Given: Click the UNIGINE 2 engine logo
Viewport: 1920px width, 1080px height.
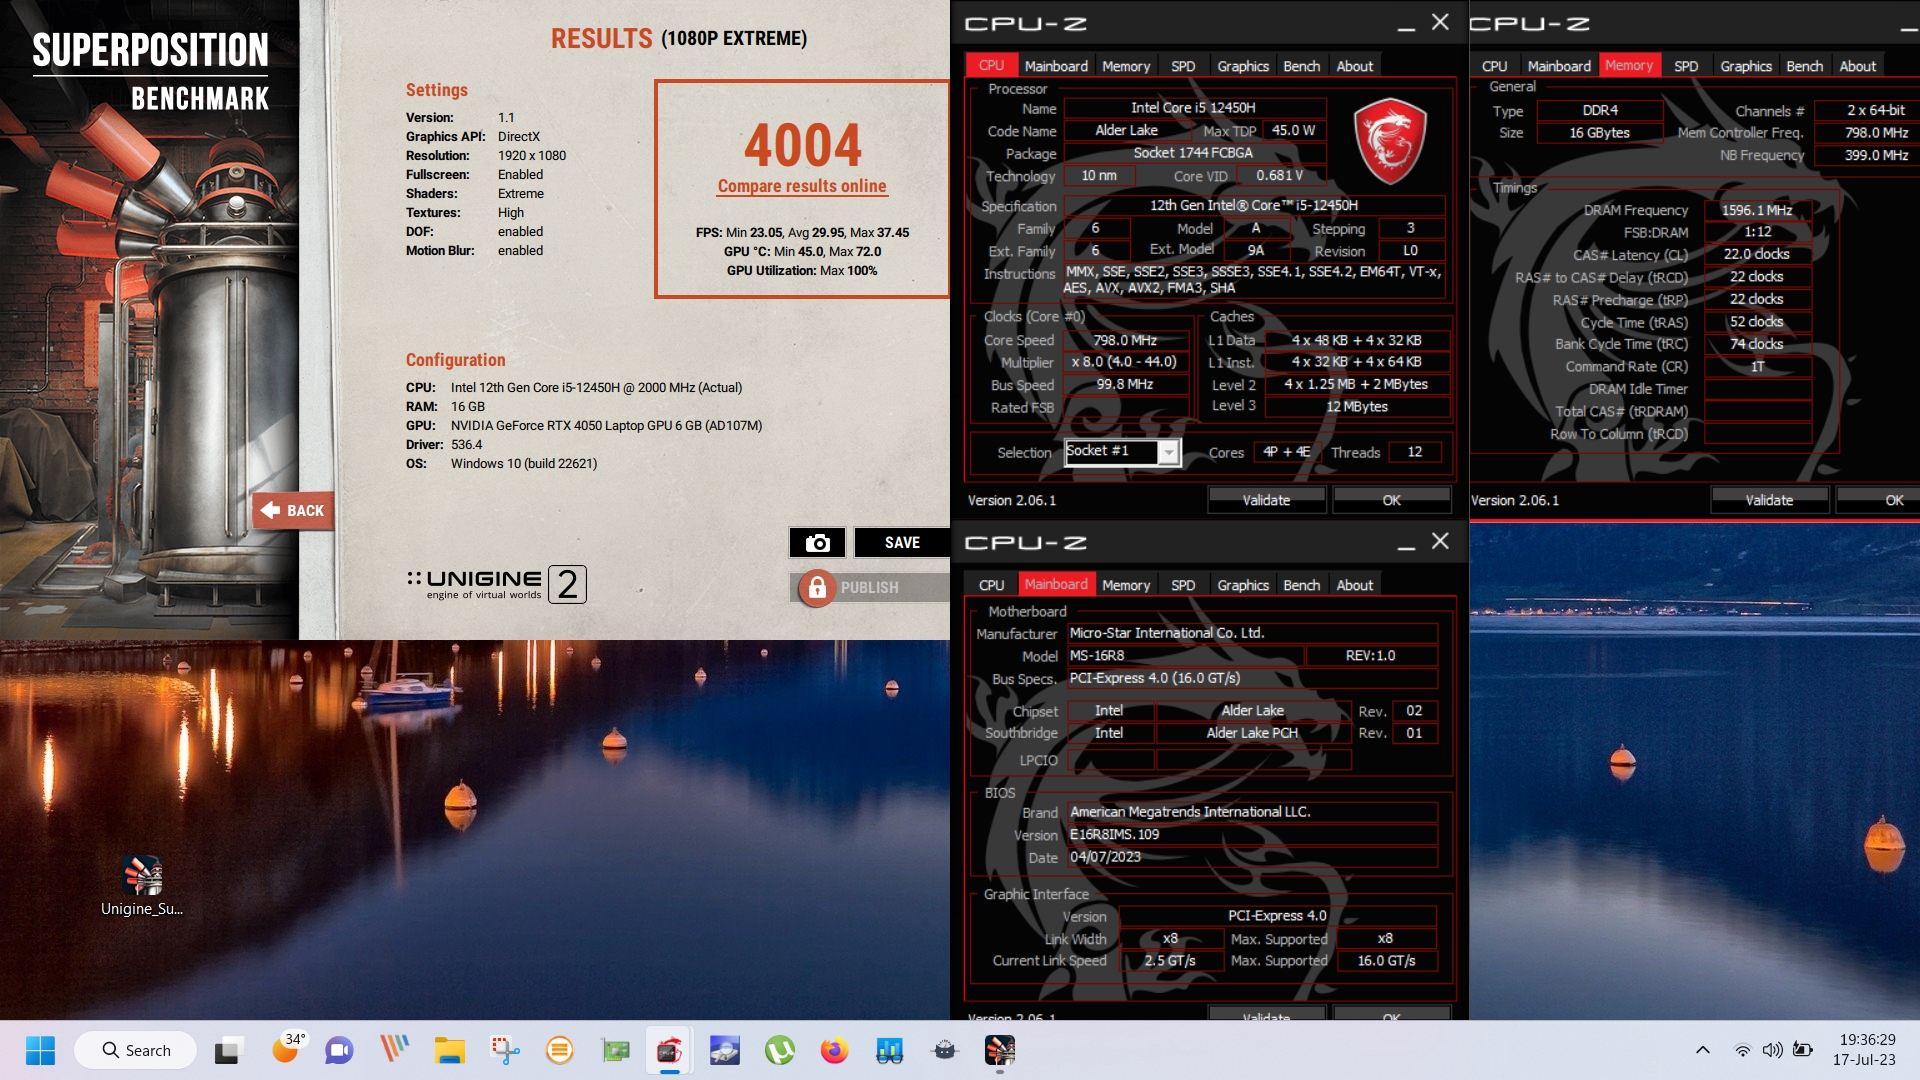Looking at the screenshot, I should [497, 584].
